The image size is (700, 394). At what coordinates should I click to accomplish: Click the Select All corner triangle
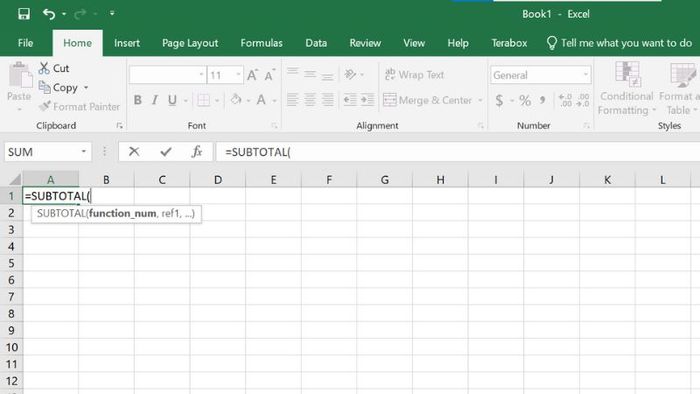15,179
